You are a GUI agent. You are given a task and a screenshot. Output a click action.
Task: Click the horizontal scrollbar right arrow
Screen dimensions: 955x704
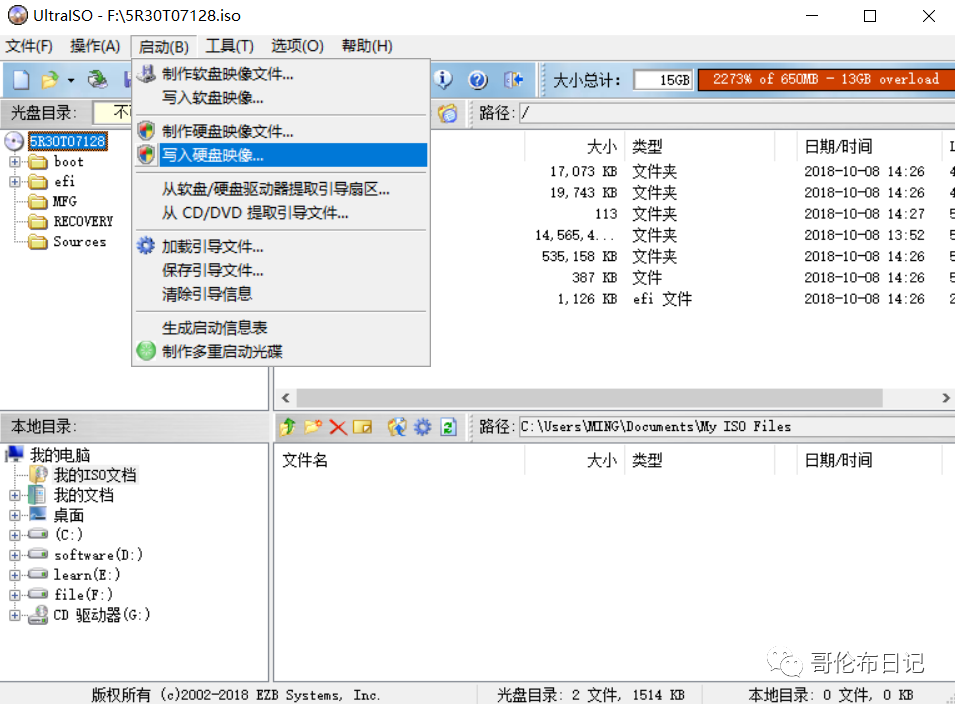tap(945, 398)
